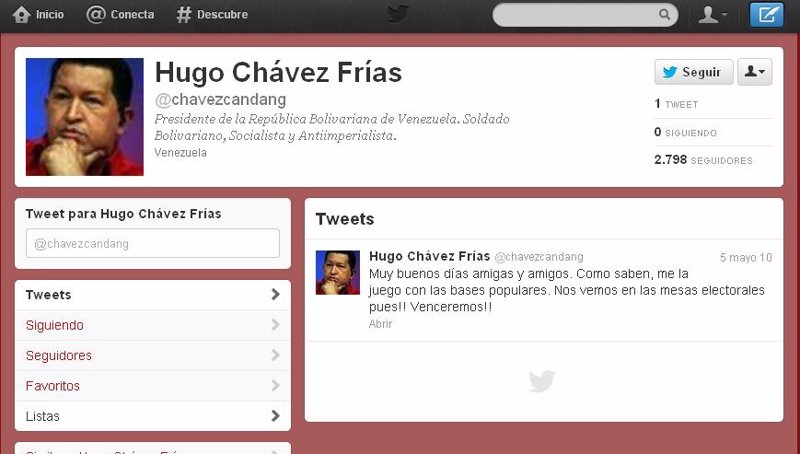Expand Listas via its chevron arrow
Image resolution: width=800 pixels, height=454 pixels.
(276, 416)
